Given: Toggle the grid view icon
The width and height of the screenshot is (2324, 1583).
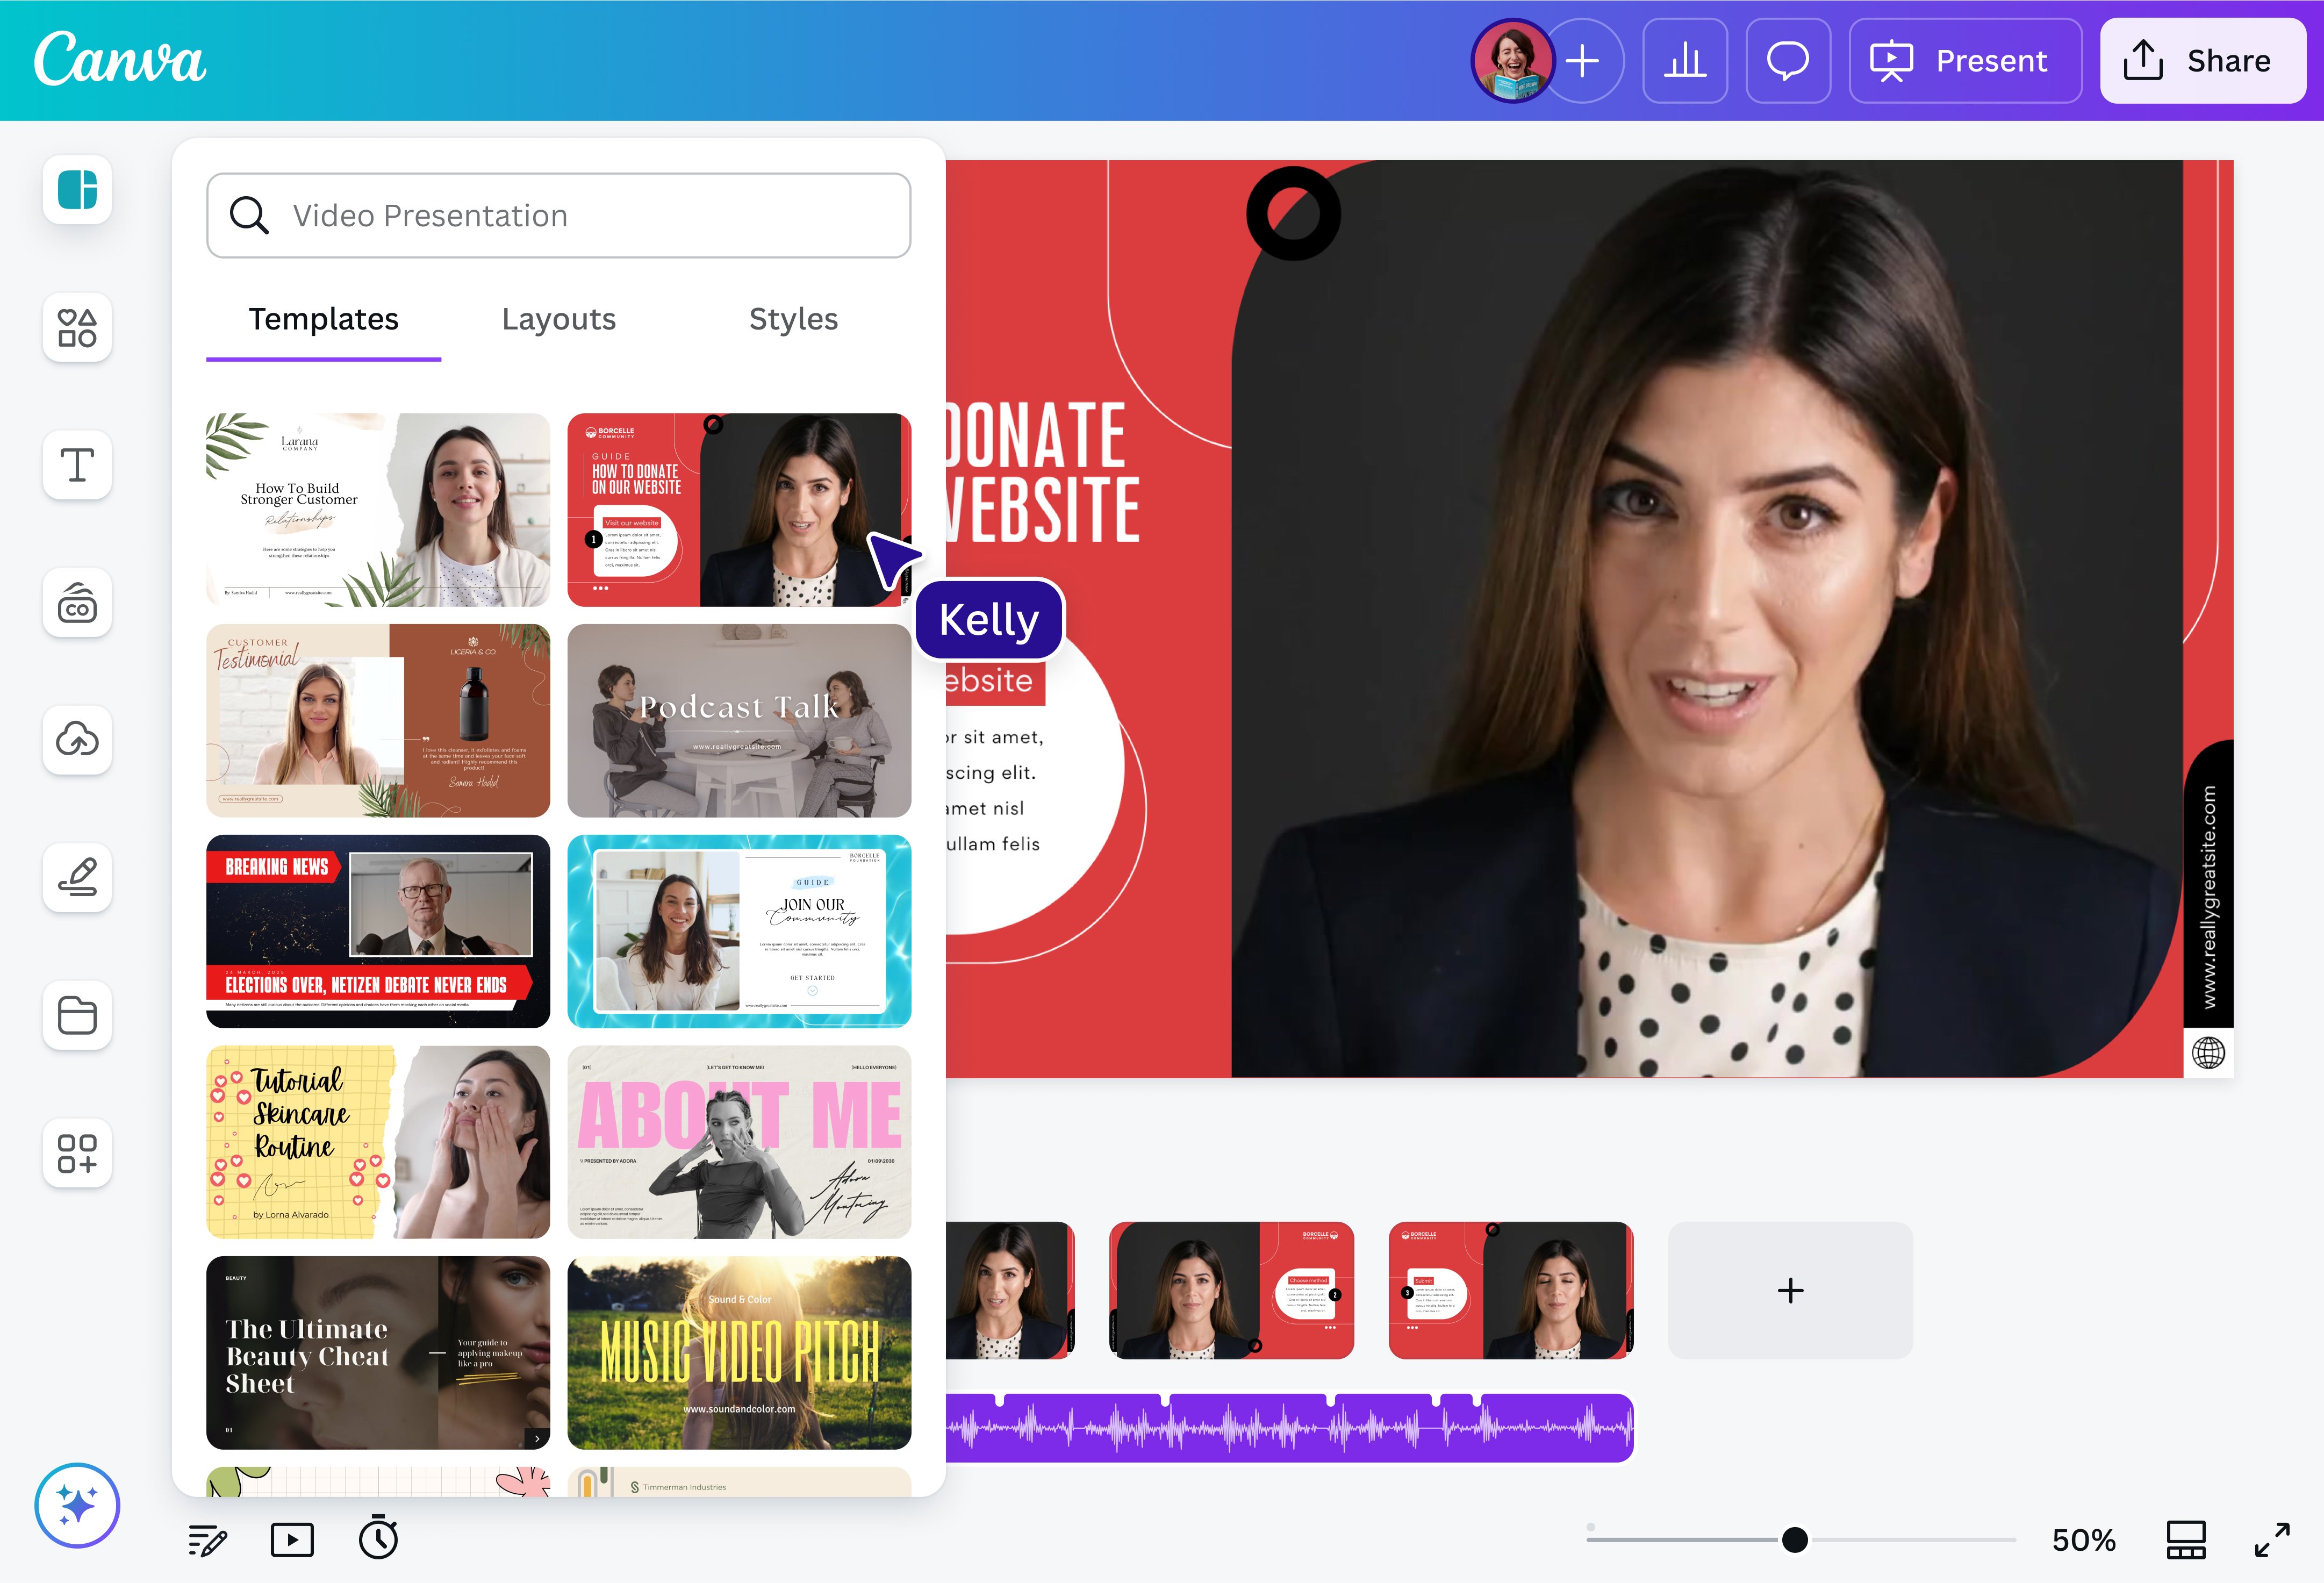Looking at the screenshot, I should [2185, 1540].
